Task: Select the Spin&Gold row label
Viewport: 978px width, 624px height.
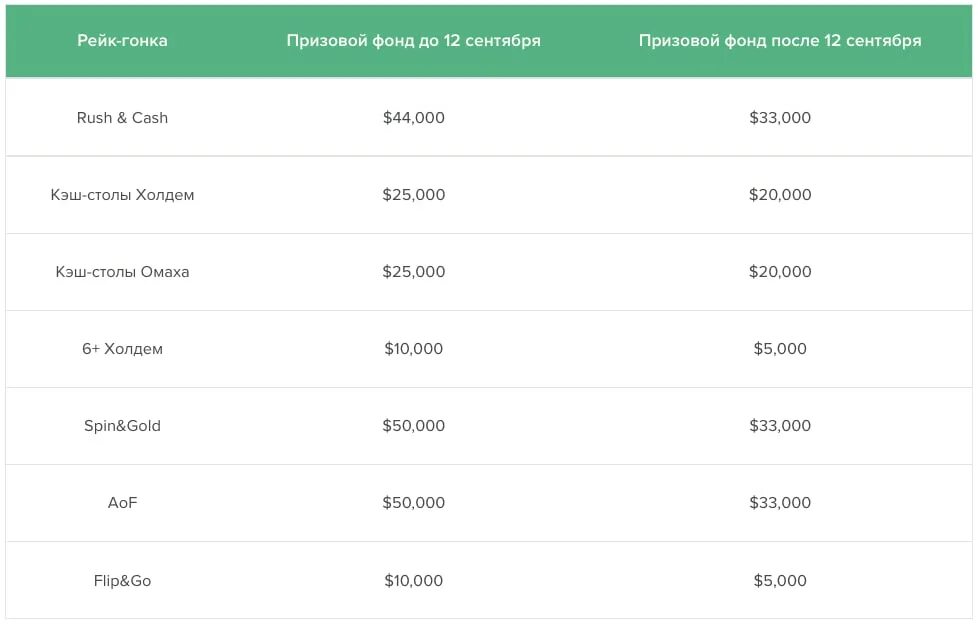Action: tap(122, 426)
